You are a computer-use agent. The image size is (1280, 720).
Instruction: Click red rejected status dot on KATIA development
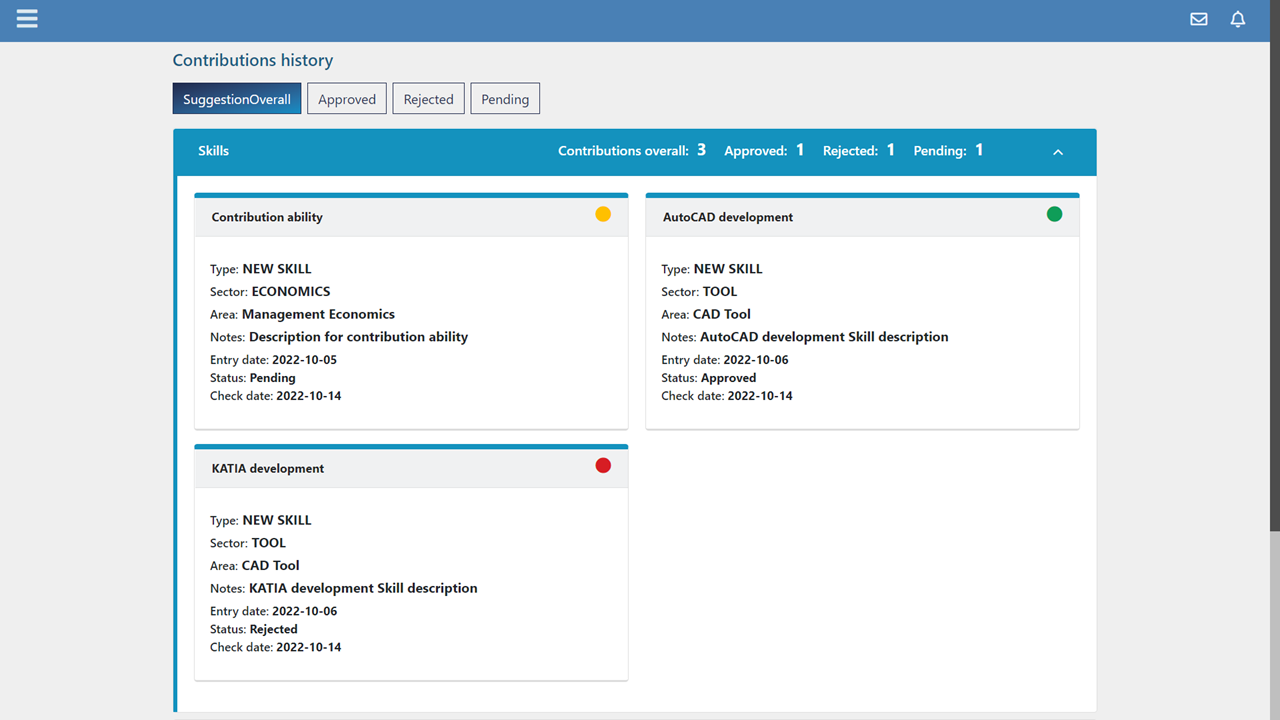[603, 465]
